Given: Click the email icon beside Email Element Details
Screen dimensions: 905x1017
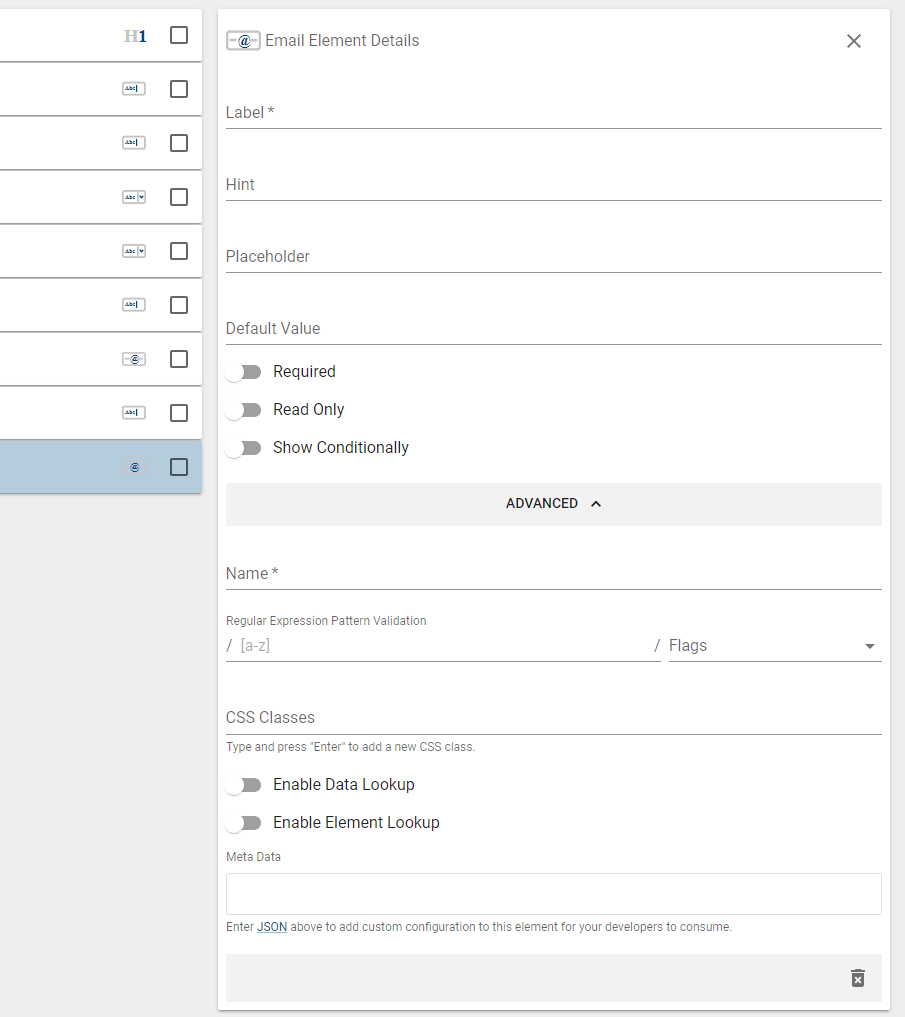Looking at the screenshot, I should click(x=243, y=41).
